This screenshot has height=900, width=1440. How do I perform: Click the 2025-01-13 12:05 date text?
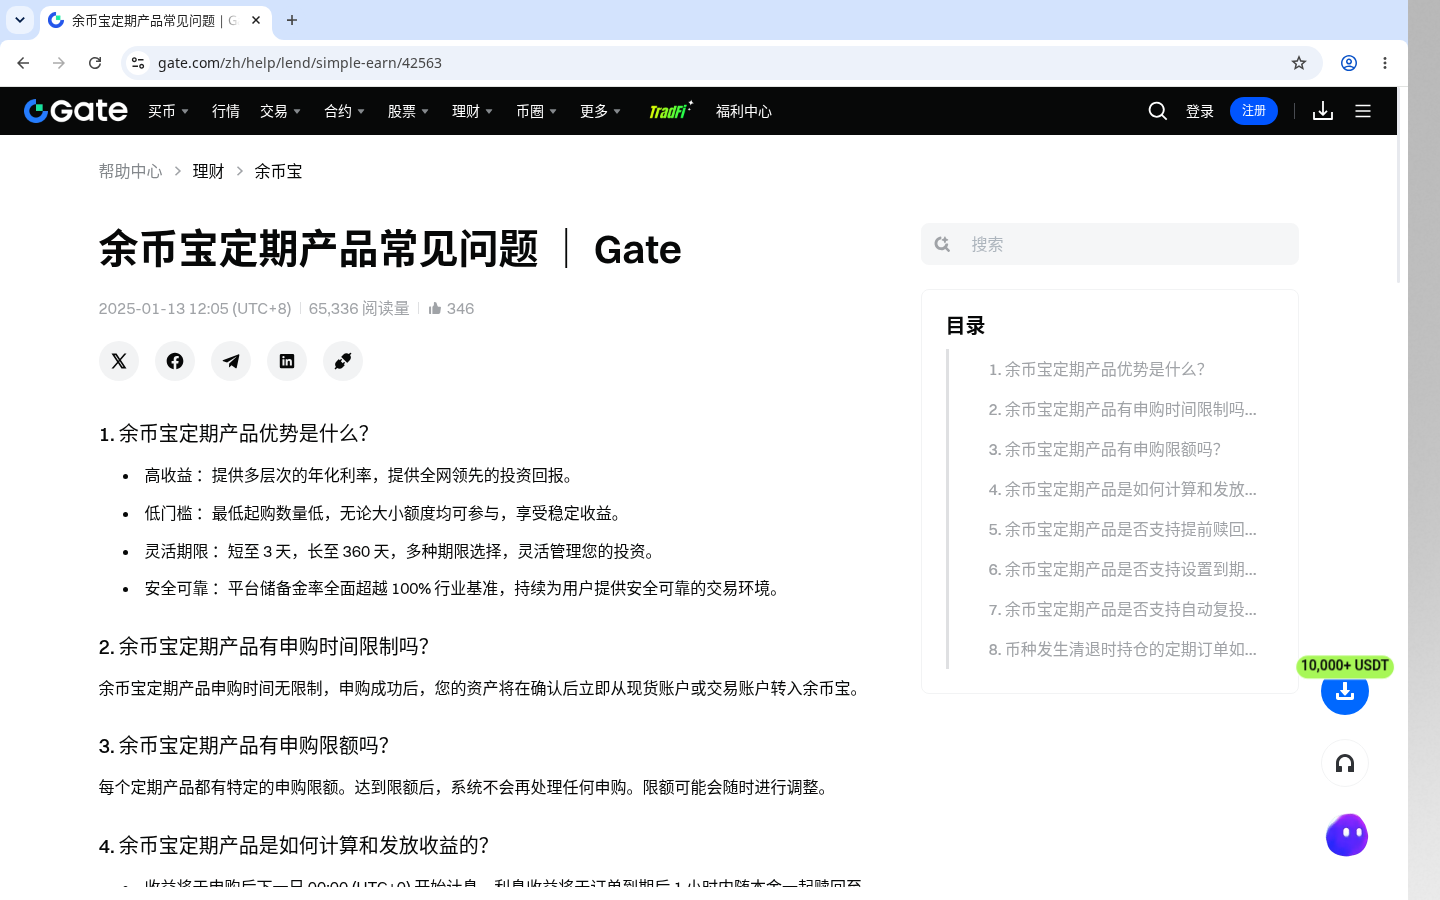[195, 309]
